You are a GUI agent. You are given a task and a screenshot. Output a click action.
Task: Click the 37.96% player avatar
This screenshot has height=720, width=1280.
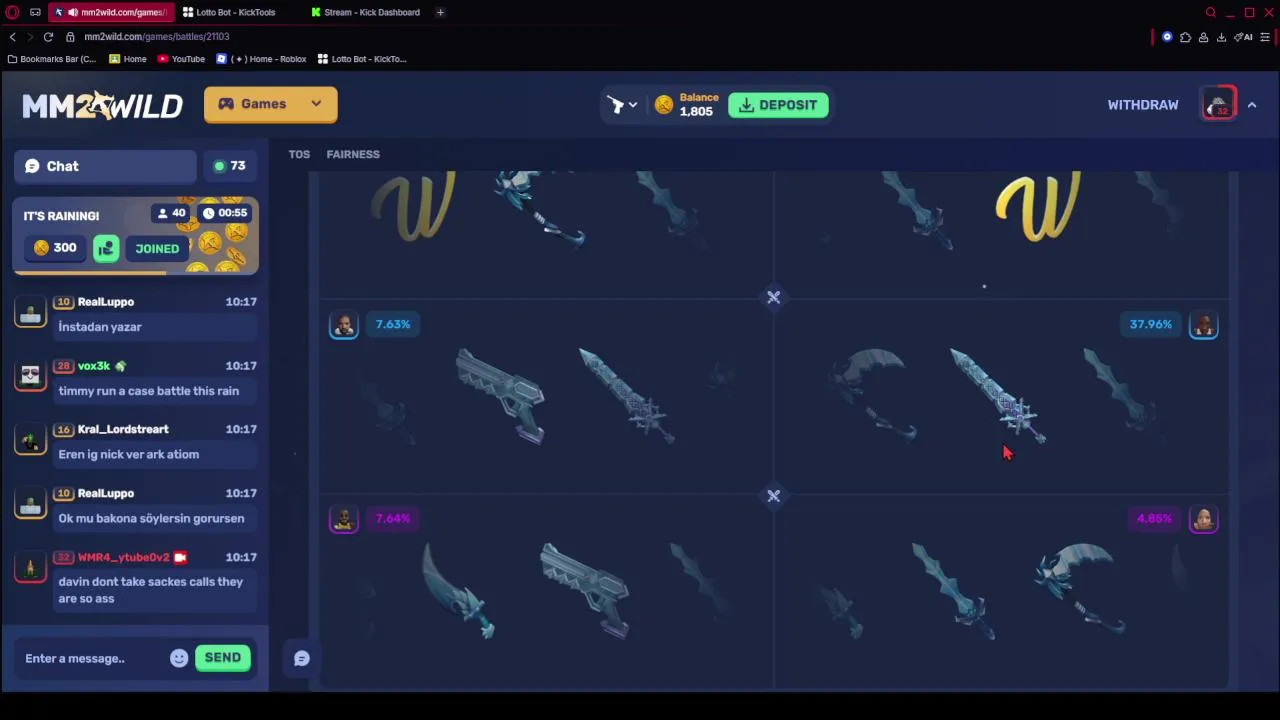click(1204, 325)
